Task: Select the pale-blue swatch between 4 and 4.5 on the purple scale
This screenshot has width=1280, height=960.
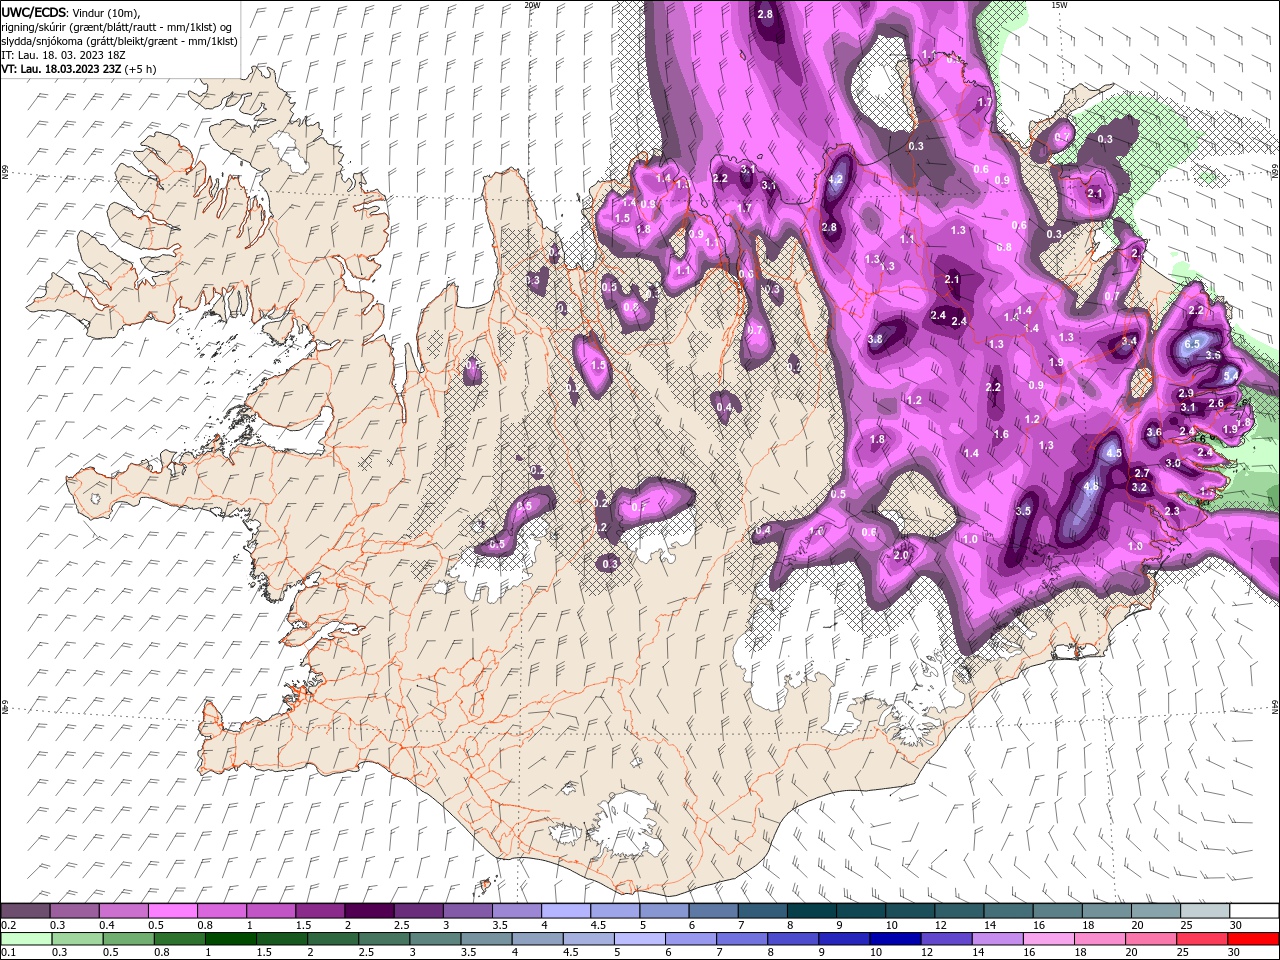Action: click(566, 911)
